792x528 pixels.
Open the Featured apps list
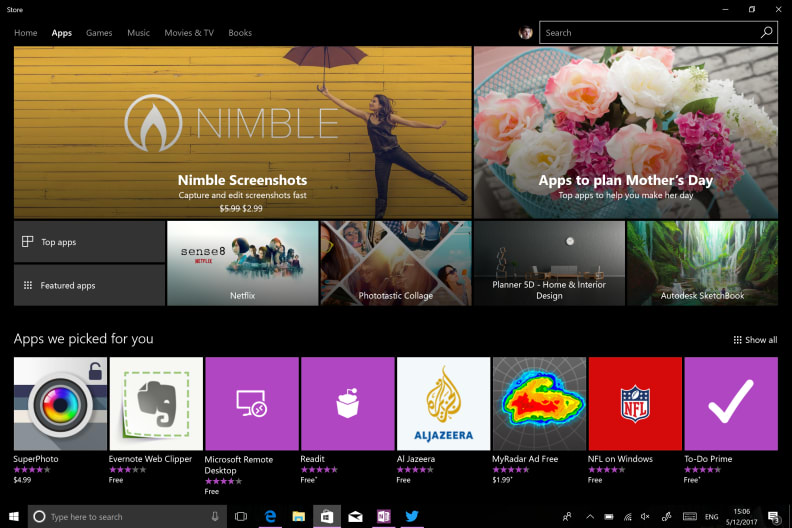89,285
